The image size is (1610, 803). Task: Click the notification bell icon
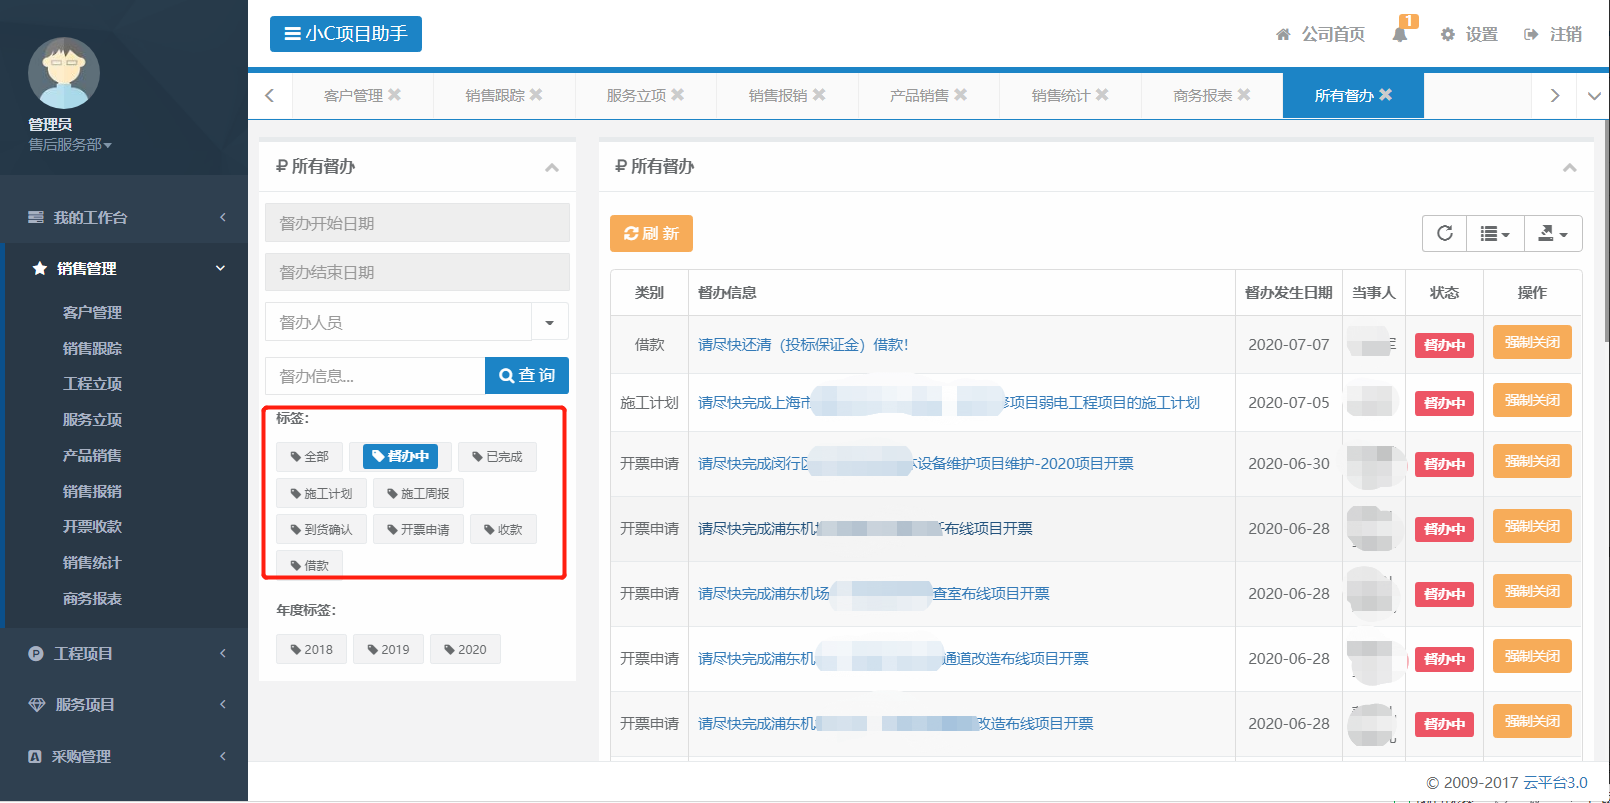[1400, 34]
